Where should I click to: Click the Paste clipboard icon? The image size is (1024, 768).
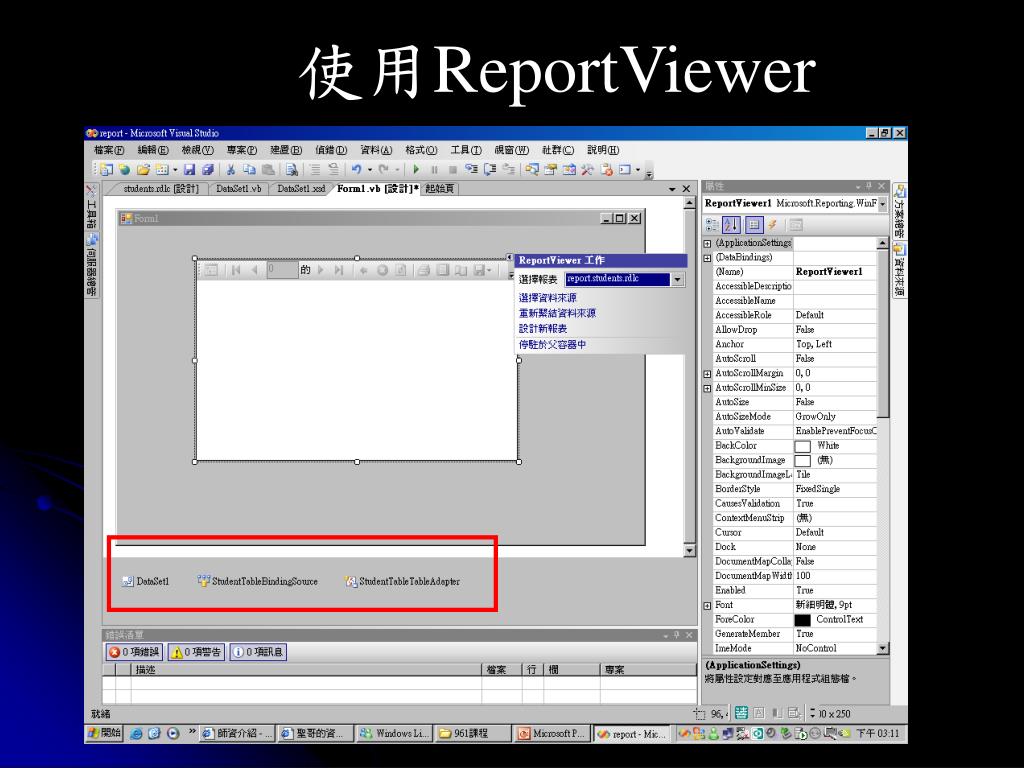(268, 170)
